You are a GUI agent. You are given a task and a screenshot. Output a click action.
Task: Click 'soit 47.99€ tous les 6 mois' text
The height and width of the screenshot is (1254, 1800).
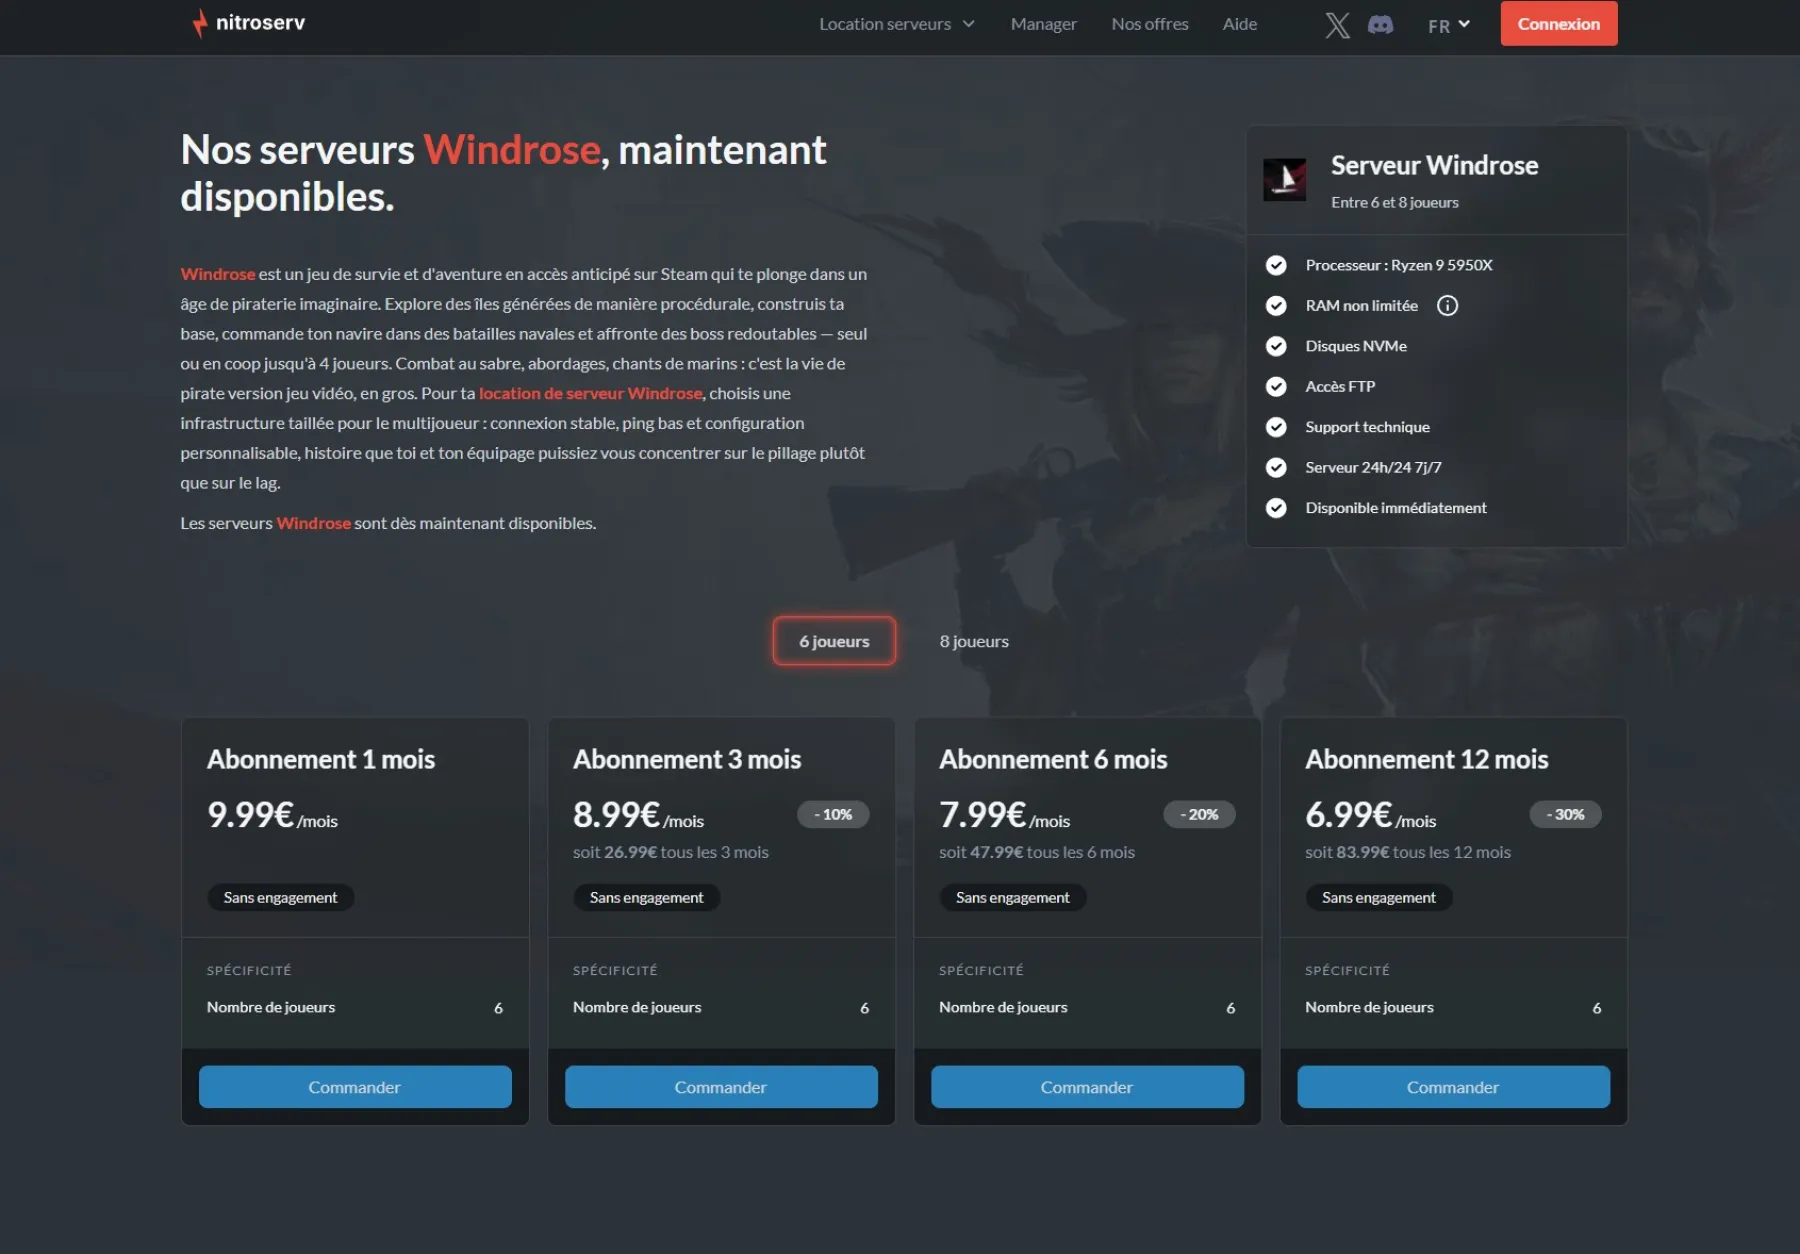pos(1037,852)
